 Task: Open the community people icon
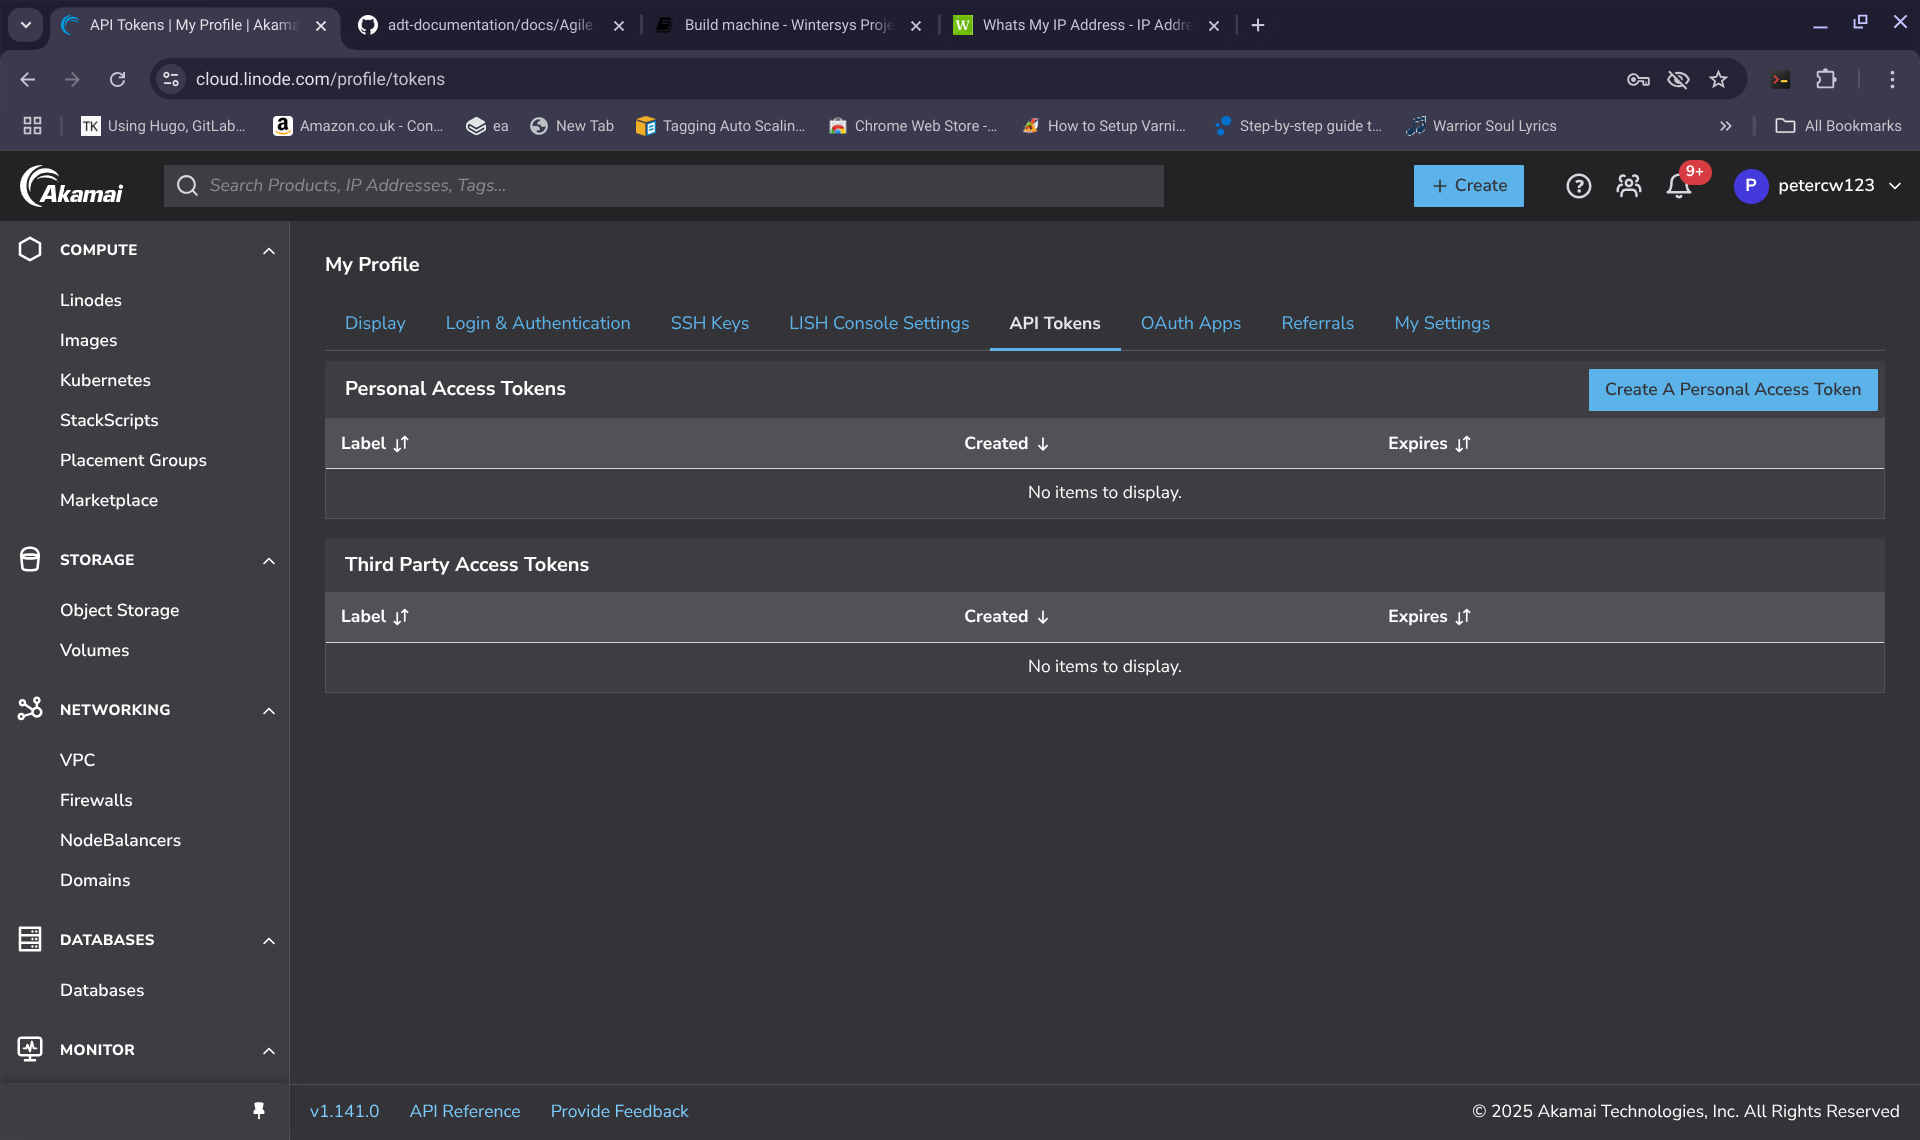pyautogui.click(x=1628, y=186)
